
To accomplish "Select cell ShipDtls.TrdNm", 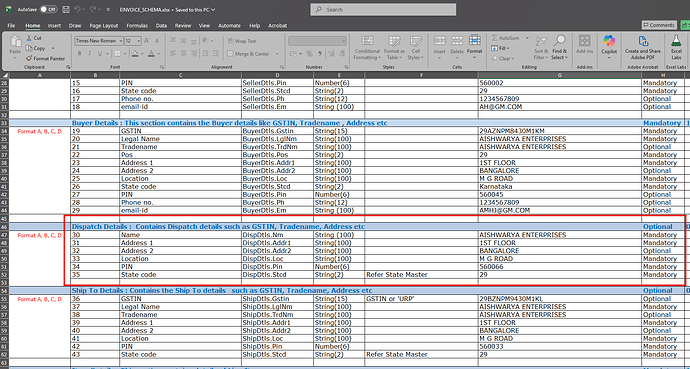I will click(277, 314).
